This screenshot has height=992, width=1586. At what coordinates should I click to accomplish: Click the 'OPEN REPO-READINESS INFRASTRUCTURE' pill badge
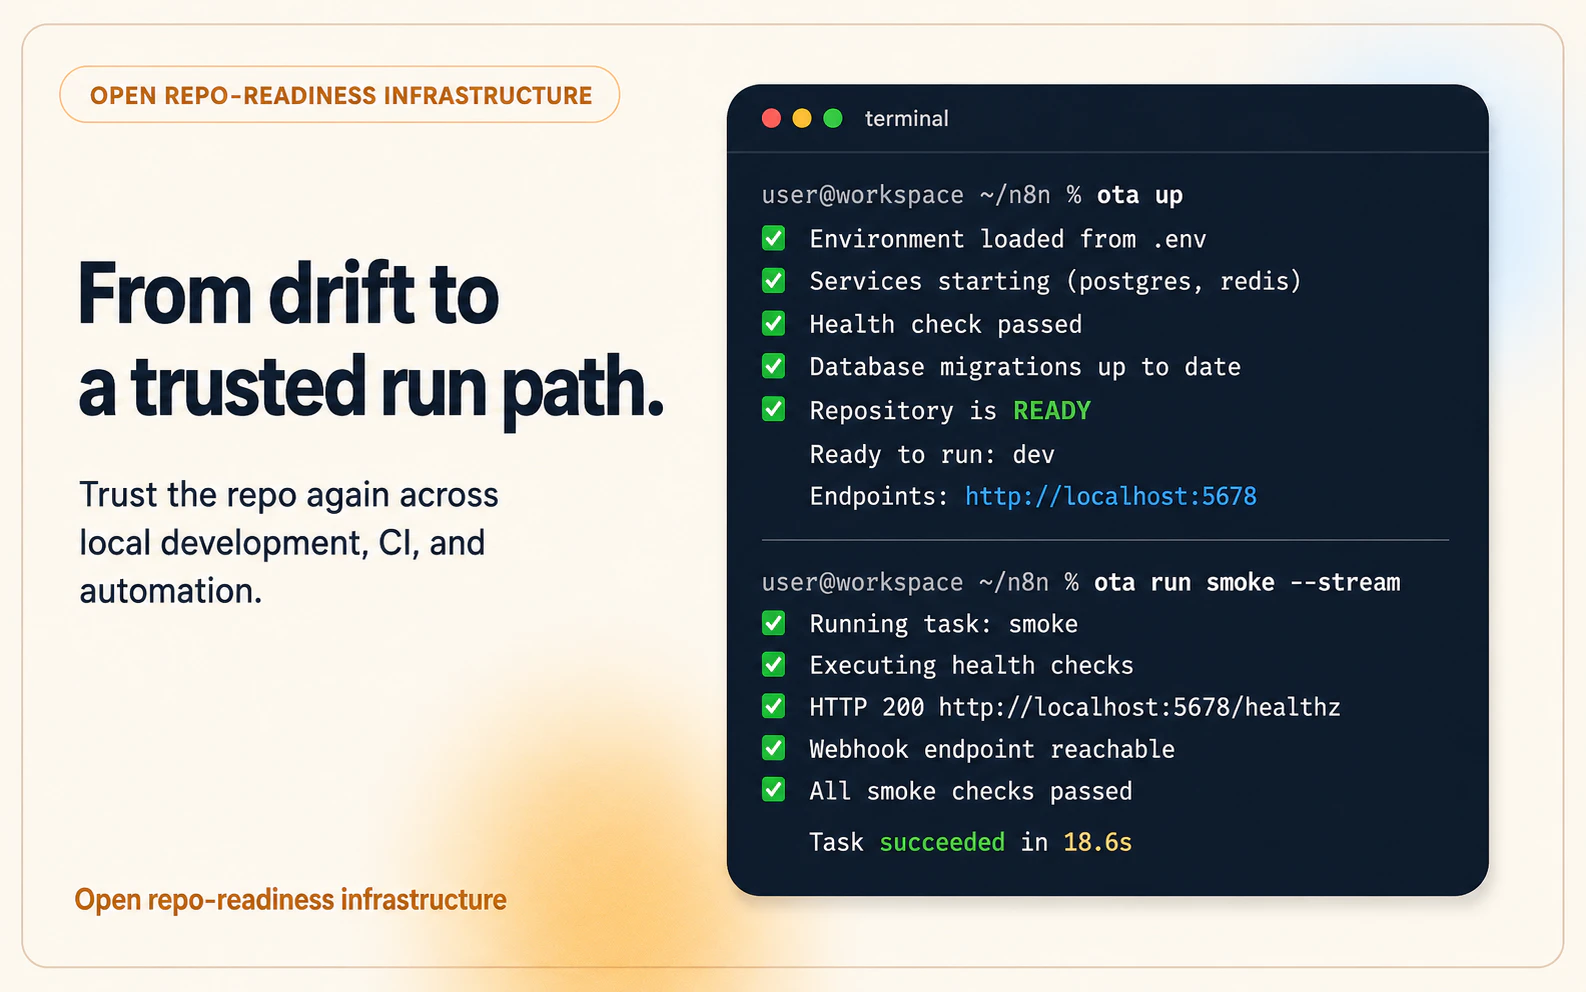pos(340,95)
